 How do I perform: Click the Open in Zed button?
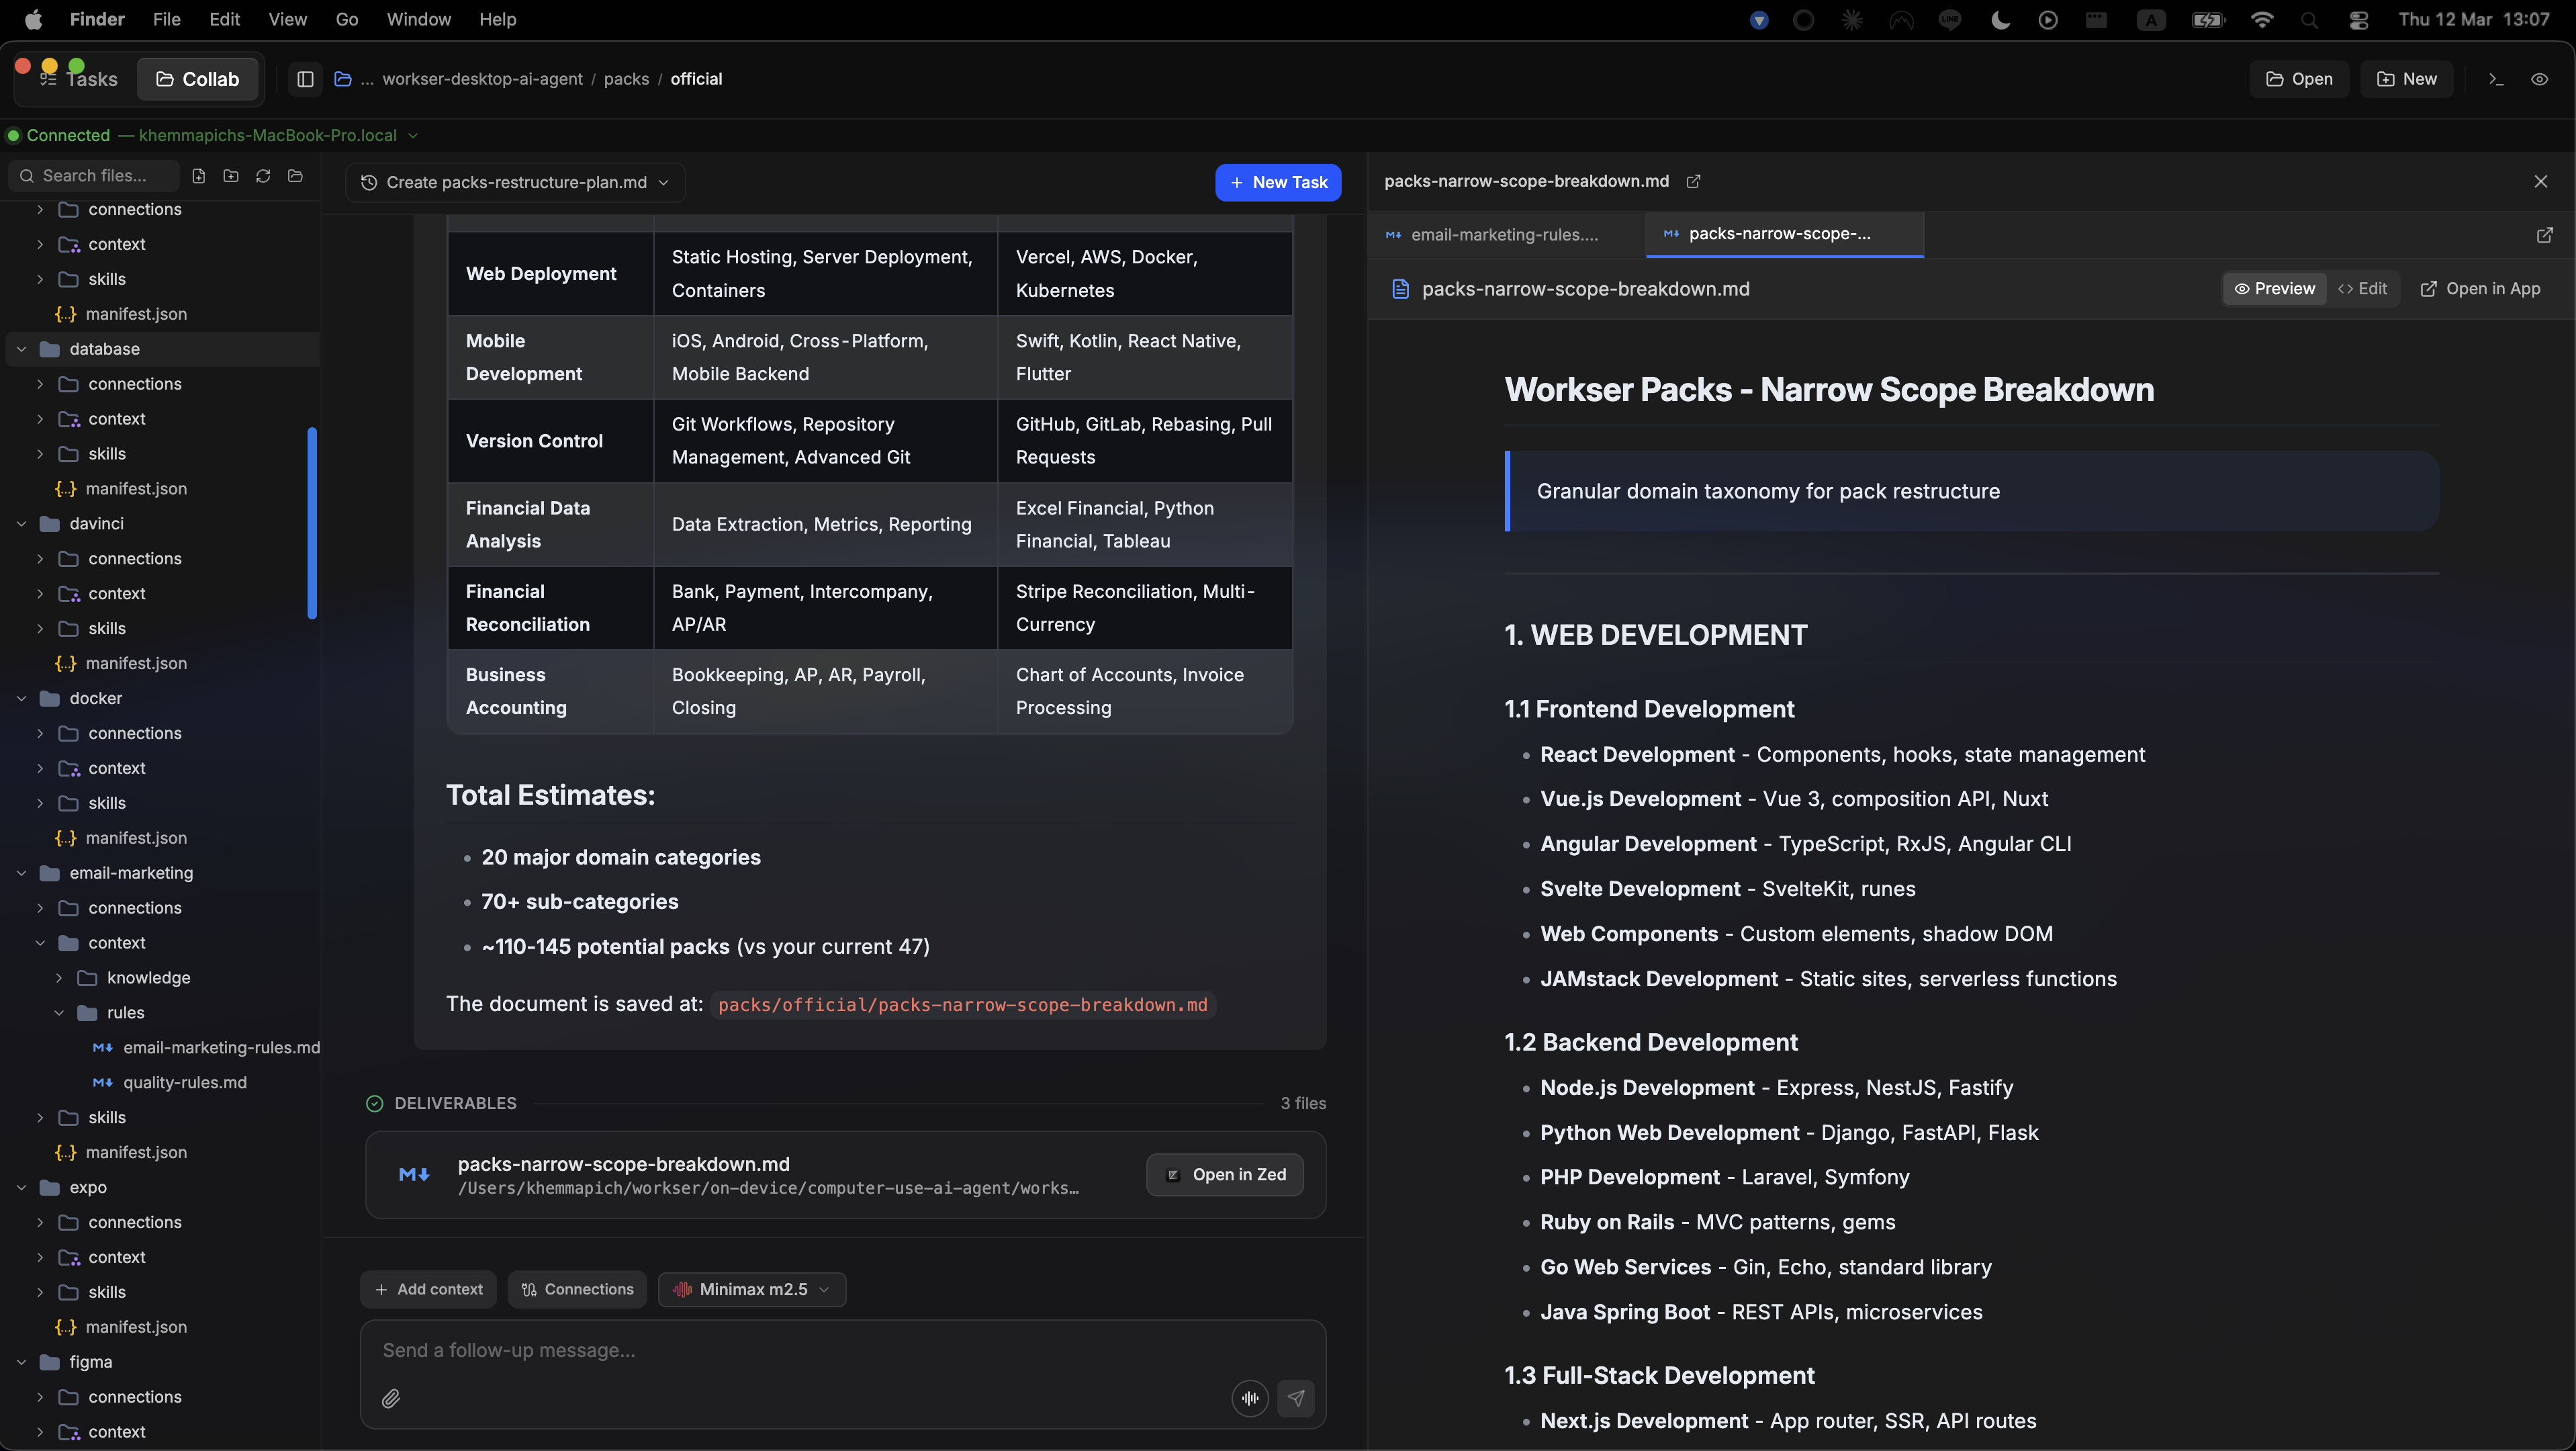pyautogui.click(x=1225, y=1175)
